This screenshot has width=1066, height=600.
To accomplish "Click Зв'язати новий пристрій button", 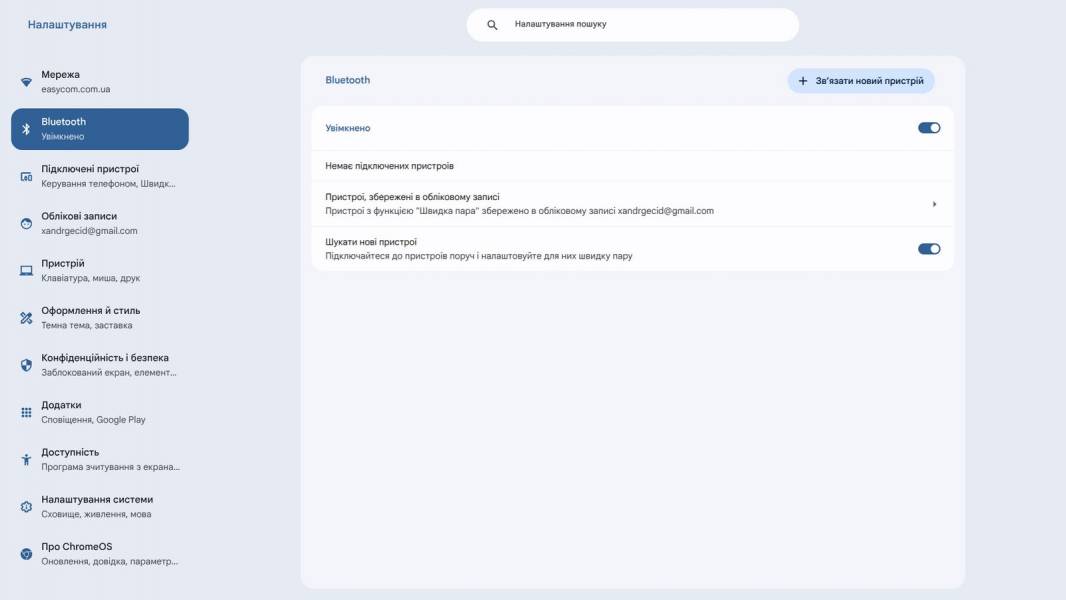I will coord(861,81).
